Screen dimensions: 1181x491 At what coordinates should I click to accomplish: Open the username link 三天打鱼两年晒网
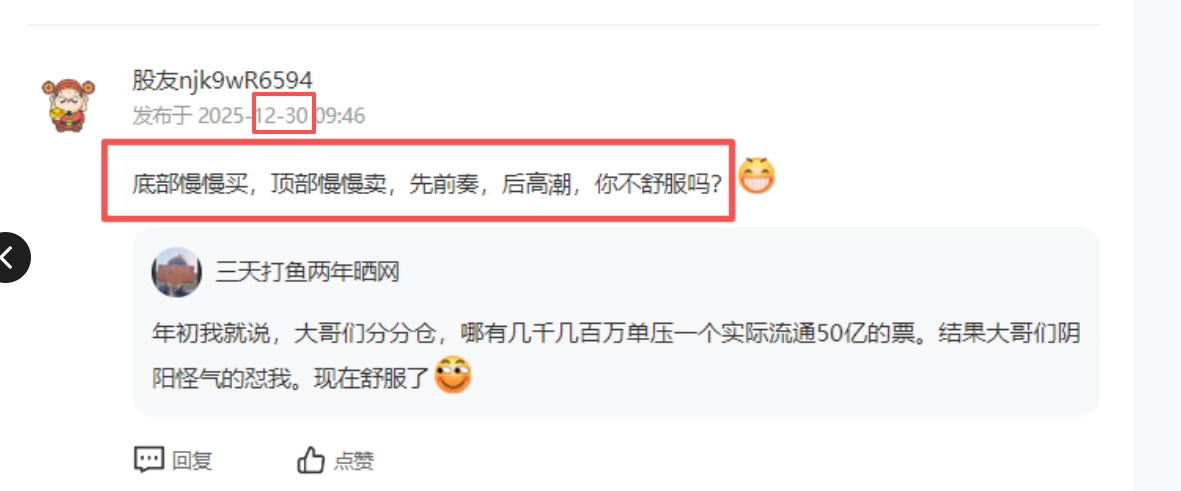tap(307, 272)
